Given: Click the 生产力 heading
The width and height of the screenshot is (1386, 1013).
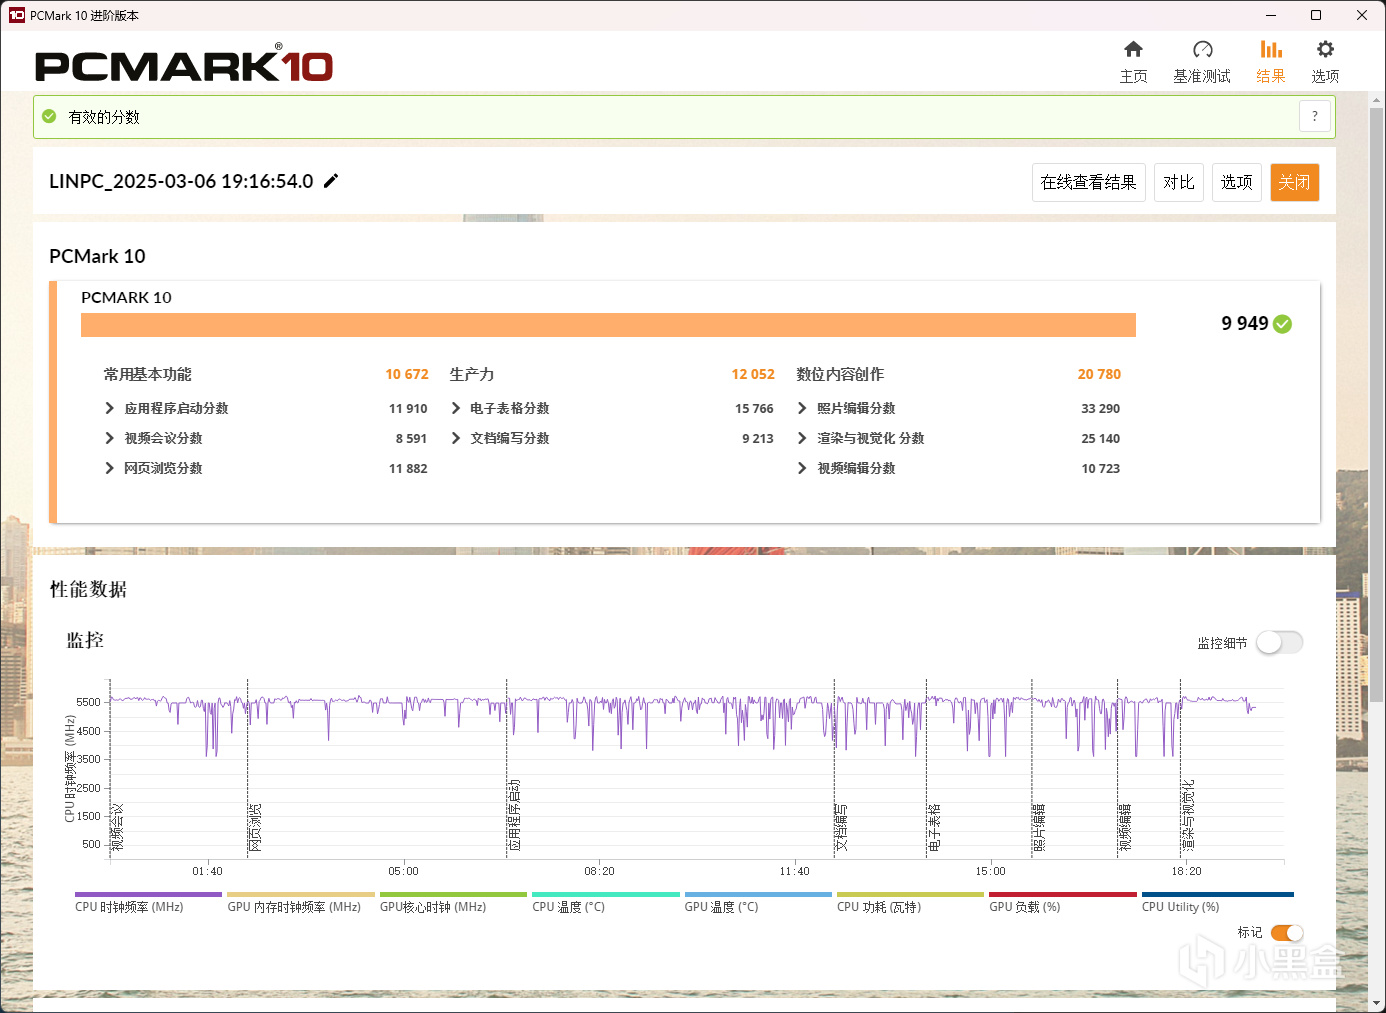Looking at the screenshot, I should 472,374.
